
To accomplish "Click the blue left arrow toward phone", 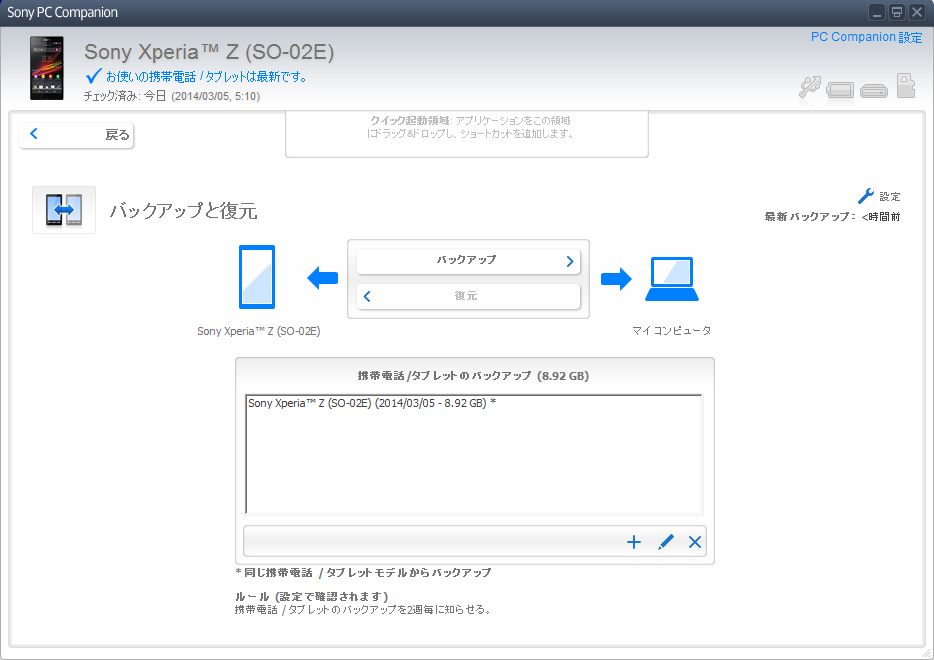I will tap(322, 278).
